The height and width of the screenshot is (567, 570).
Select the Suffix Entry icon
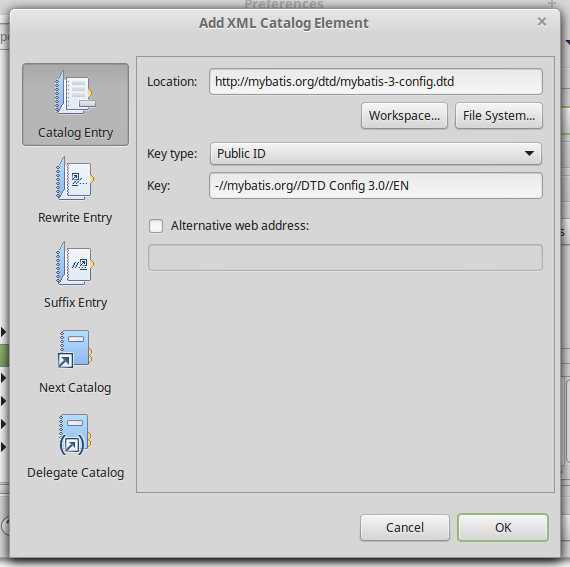(x=75, y=263)
